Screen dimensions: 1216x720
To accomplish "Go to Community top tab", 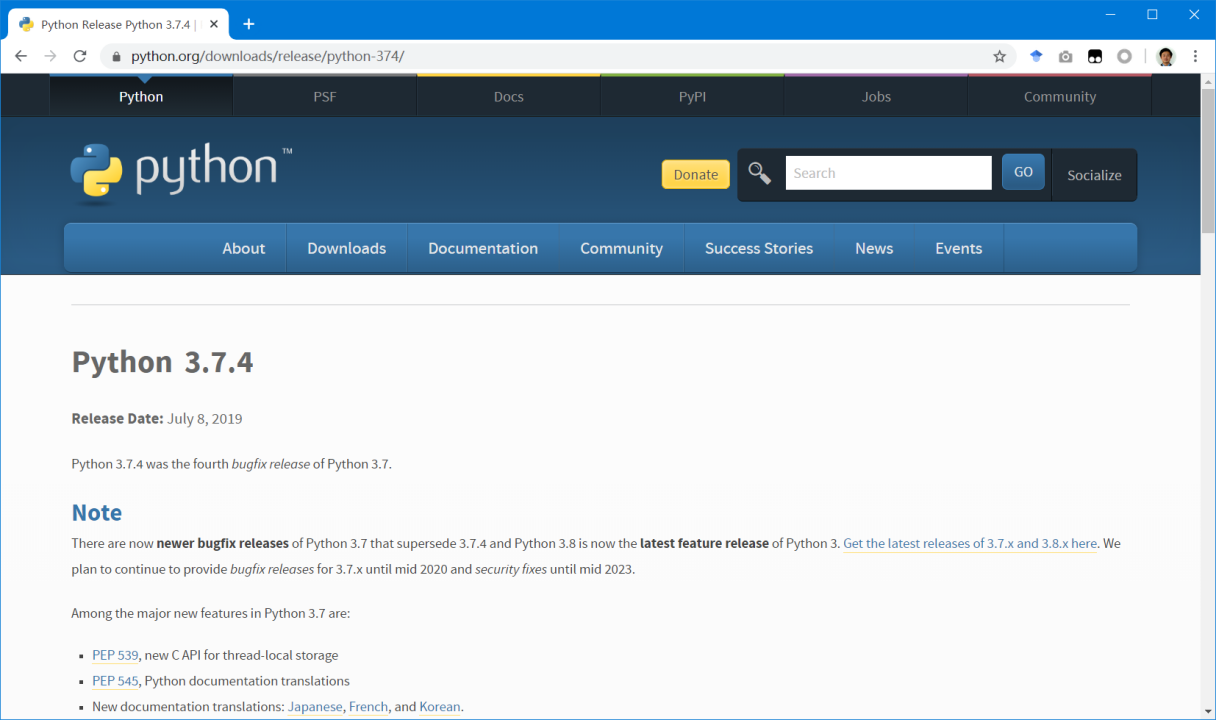I will pyautogui.click(x=1060, y=96).
